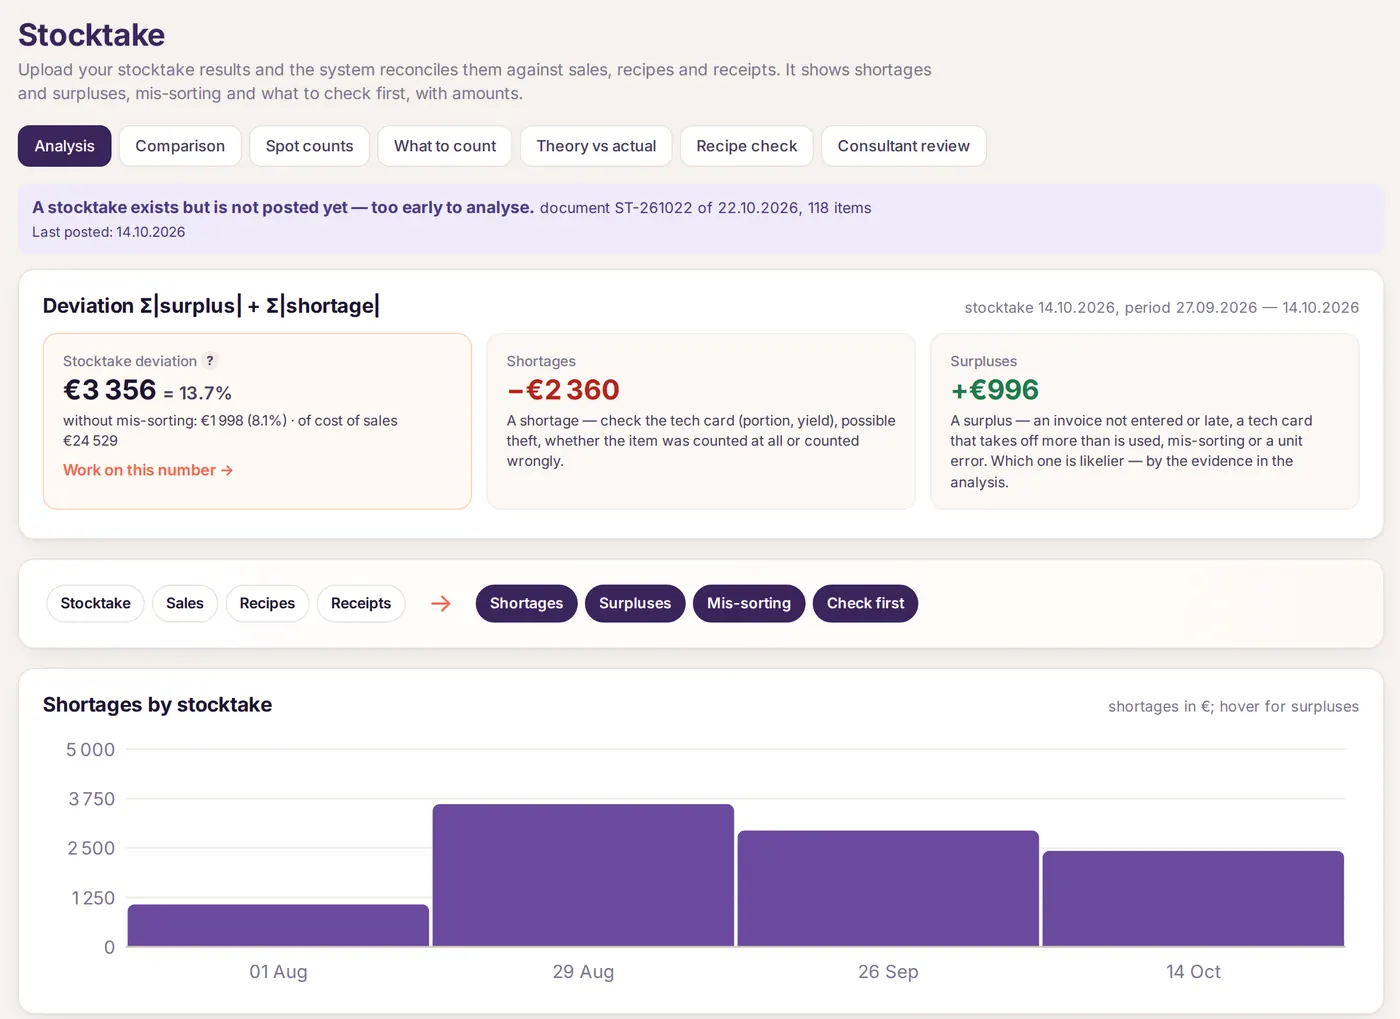Select the Stocktake source chip
Screen dimensions: 1400x1019
pos(96,604)
